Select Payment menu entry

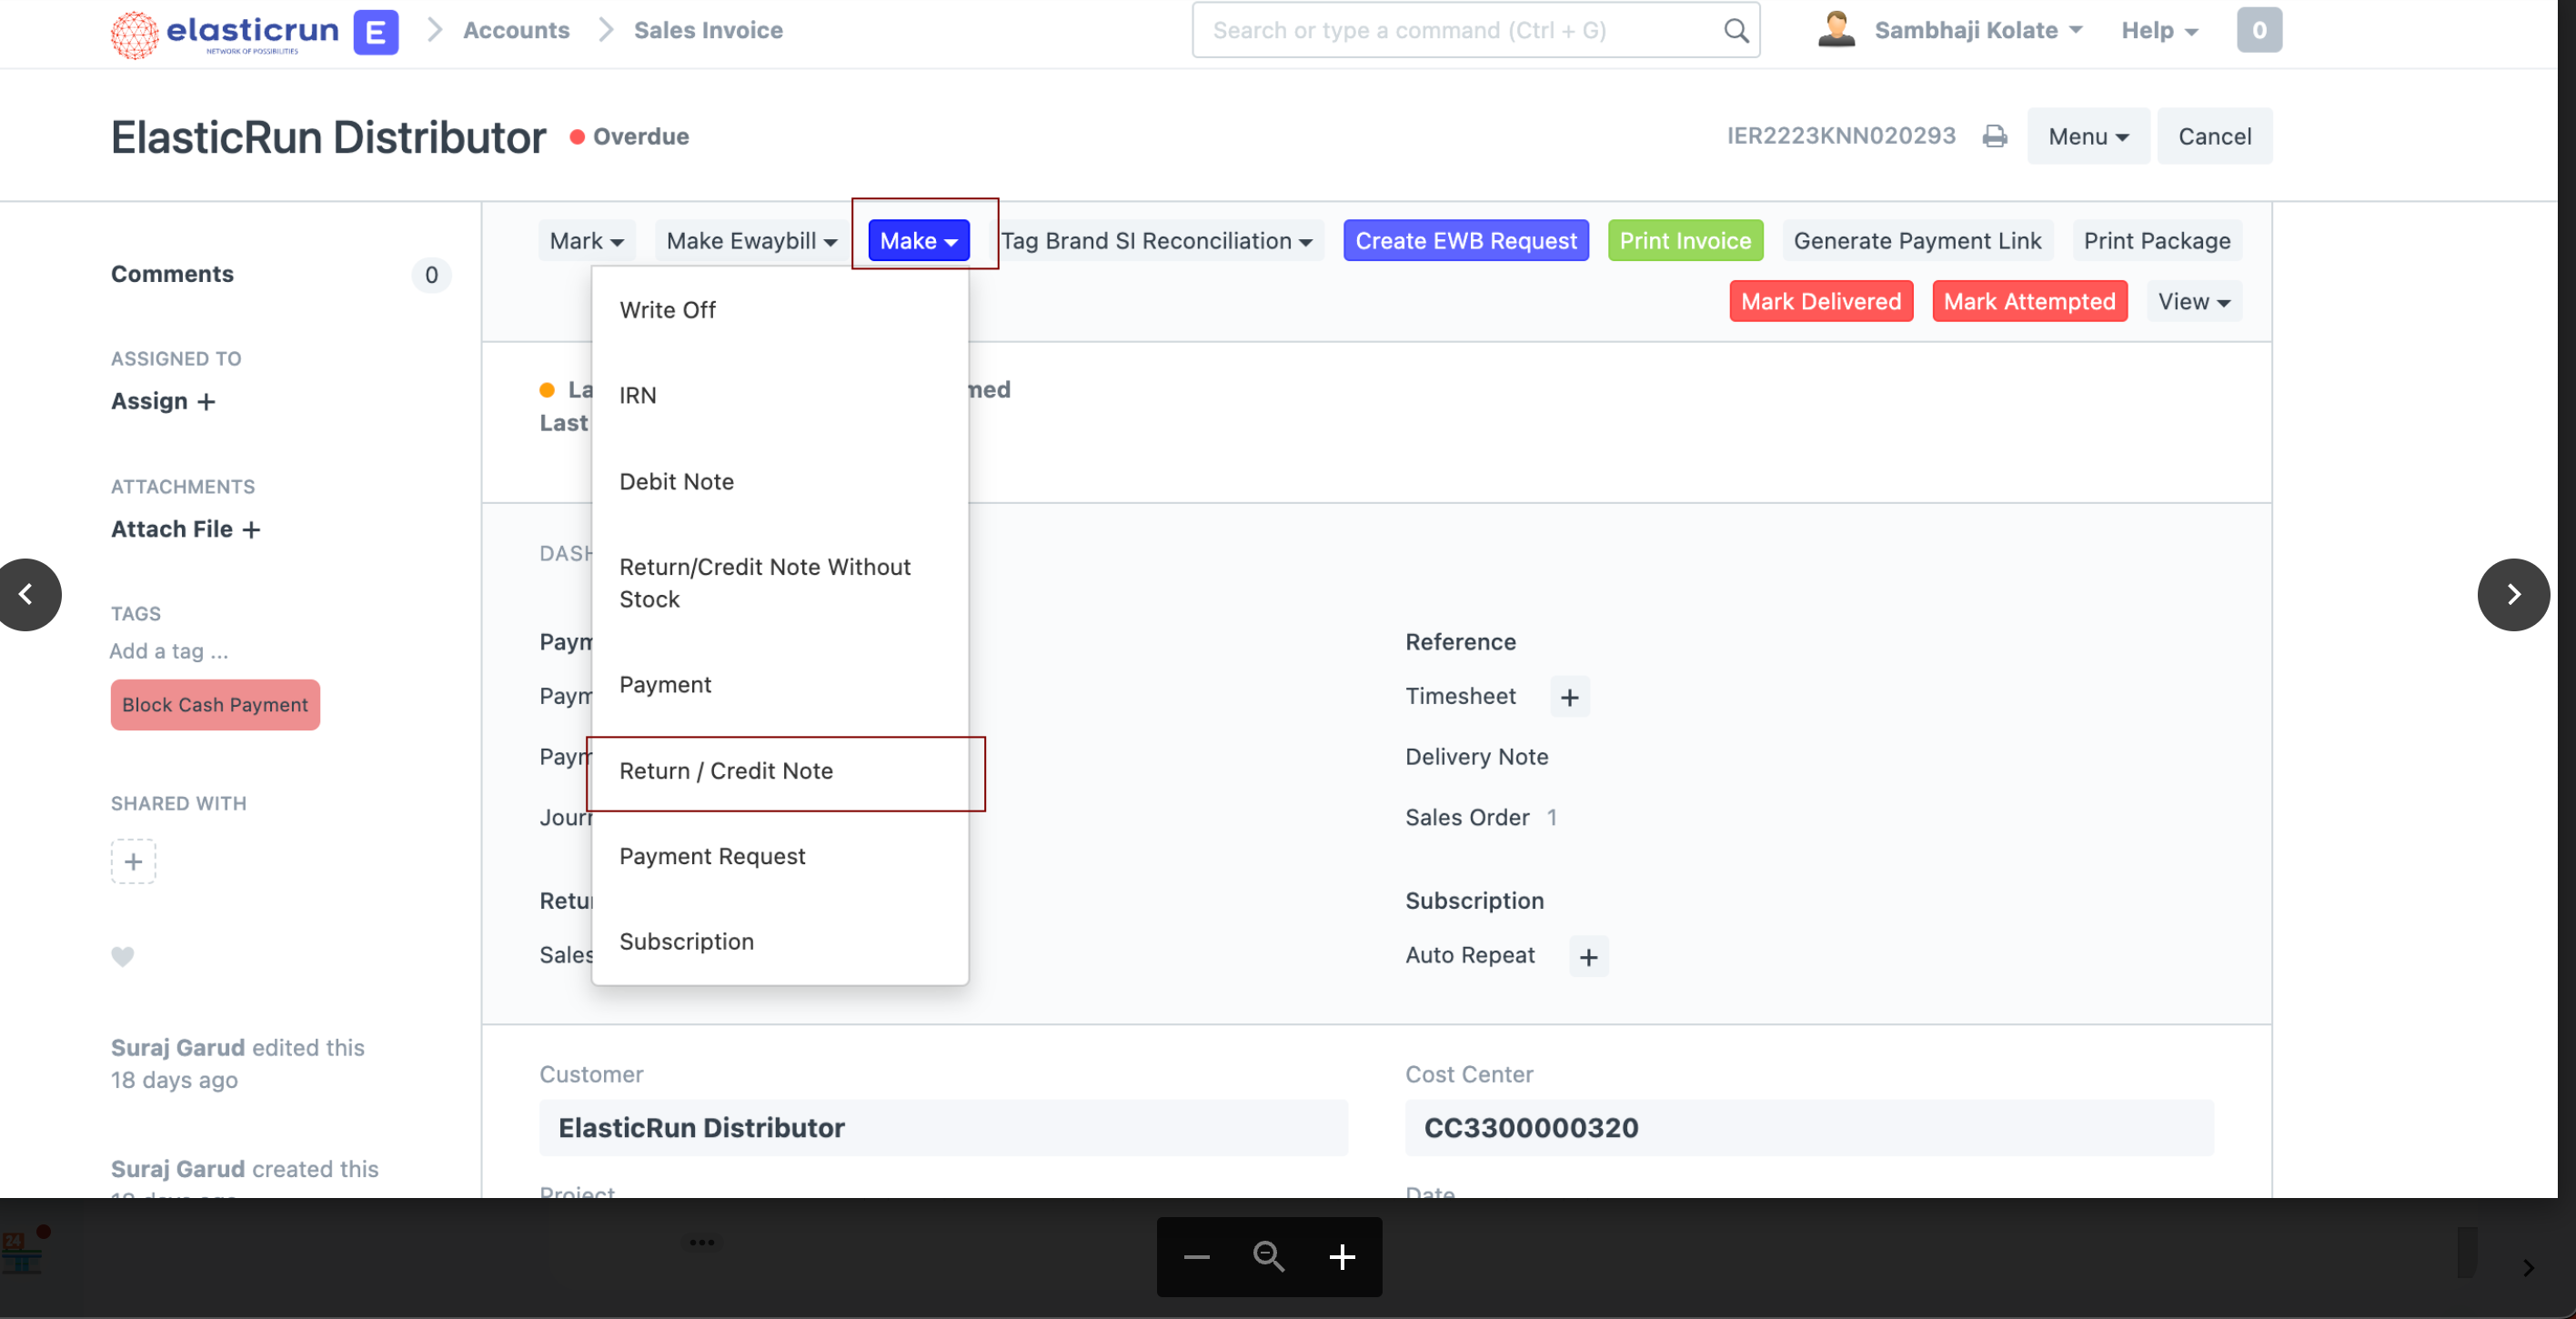779,685
